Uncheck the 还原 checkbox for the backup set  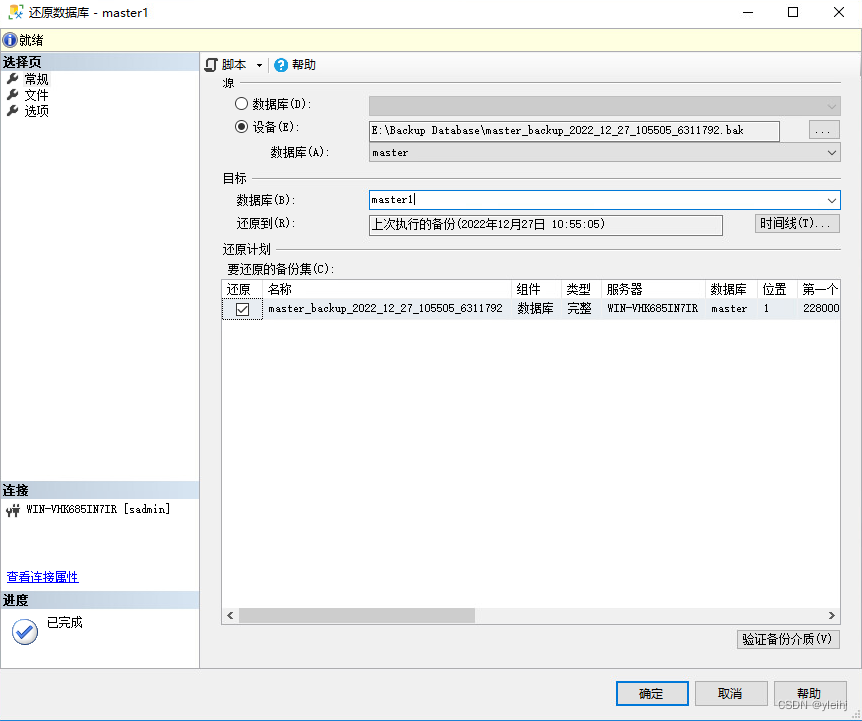pyautogui.click(x=241, y=308)
